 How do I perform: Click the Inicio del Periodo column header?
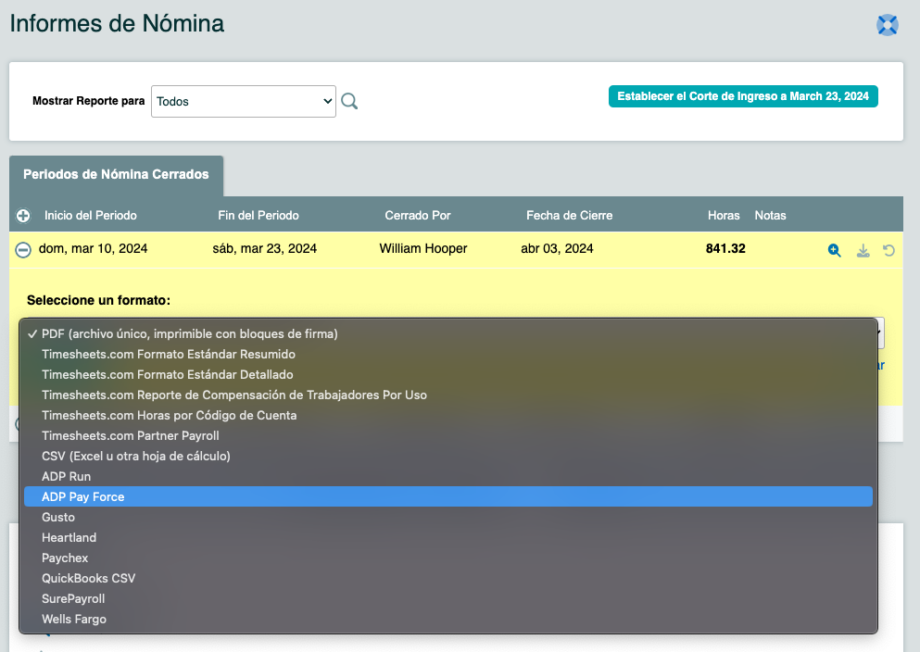pyautogui.click(x=90, y=216)
